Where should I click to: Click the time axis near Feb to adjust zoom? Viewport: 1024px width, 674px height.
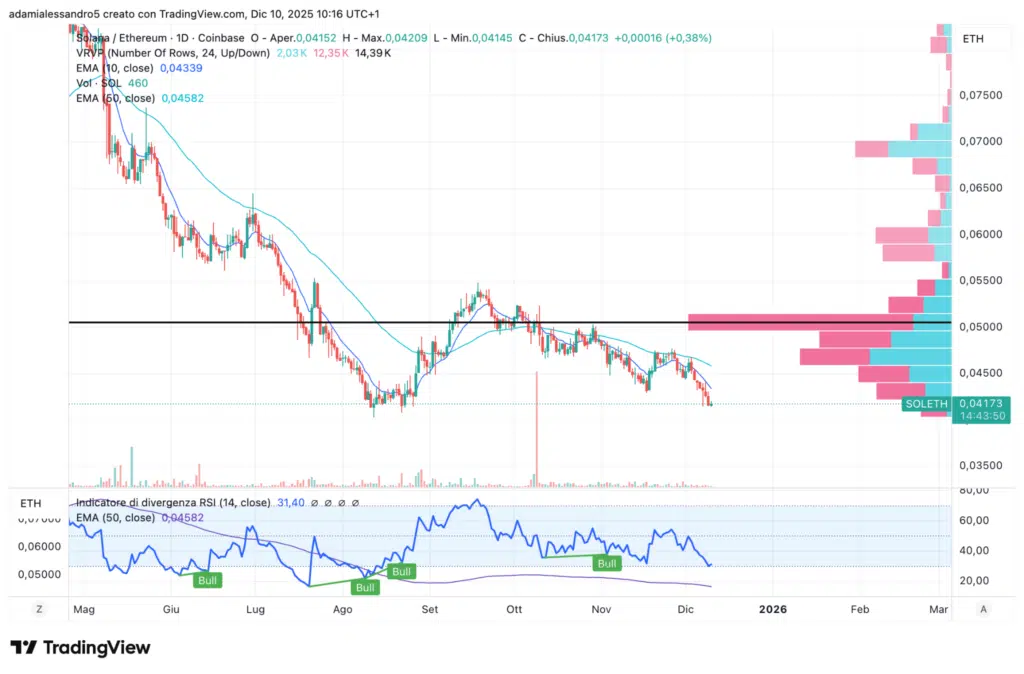click(x=859, y=609)
